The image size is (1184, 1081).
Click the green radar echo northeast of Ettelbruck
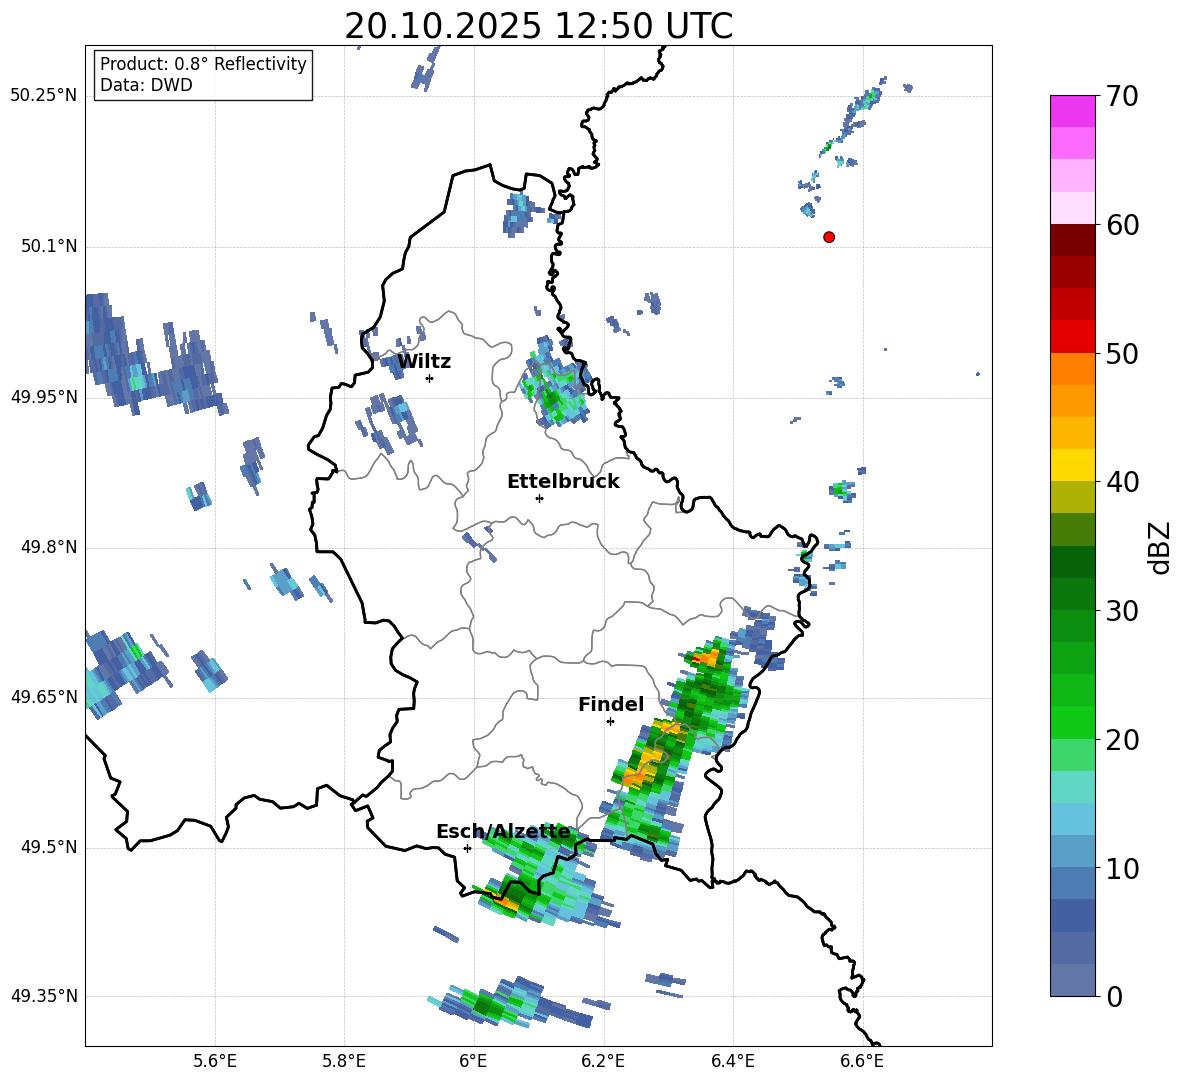coord(555,385)
